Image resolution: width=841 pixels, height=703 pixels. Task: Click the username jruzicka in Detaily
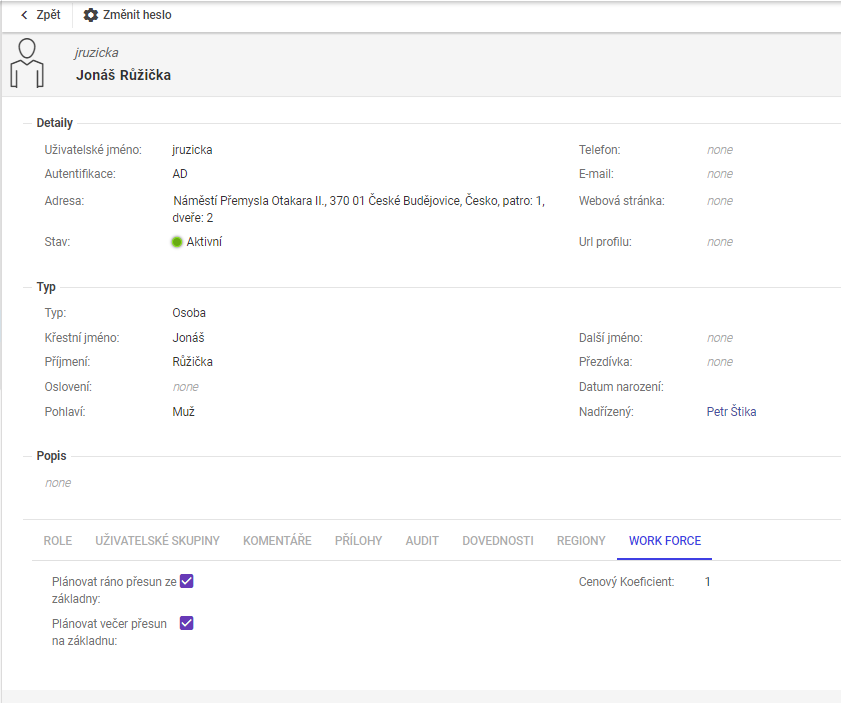pos(193,148)
